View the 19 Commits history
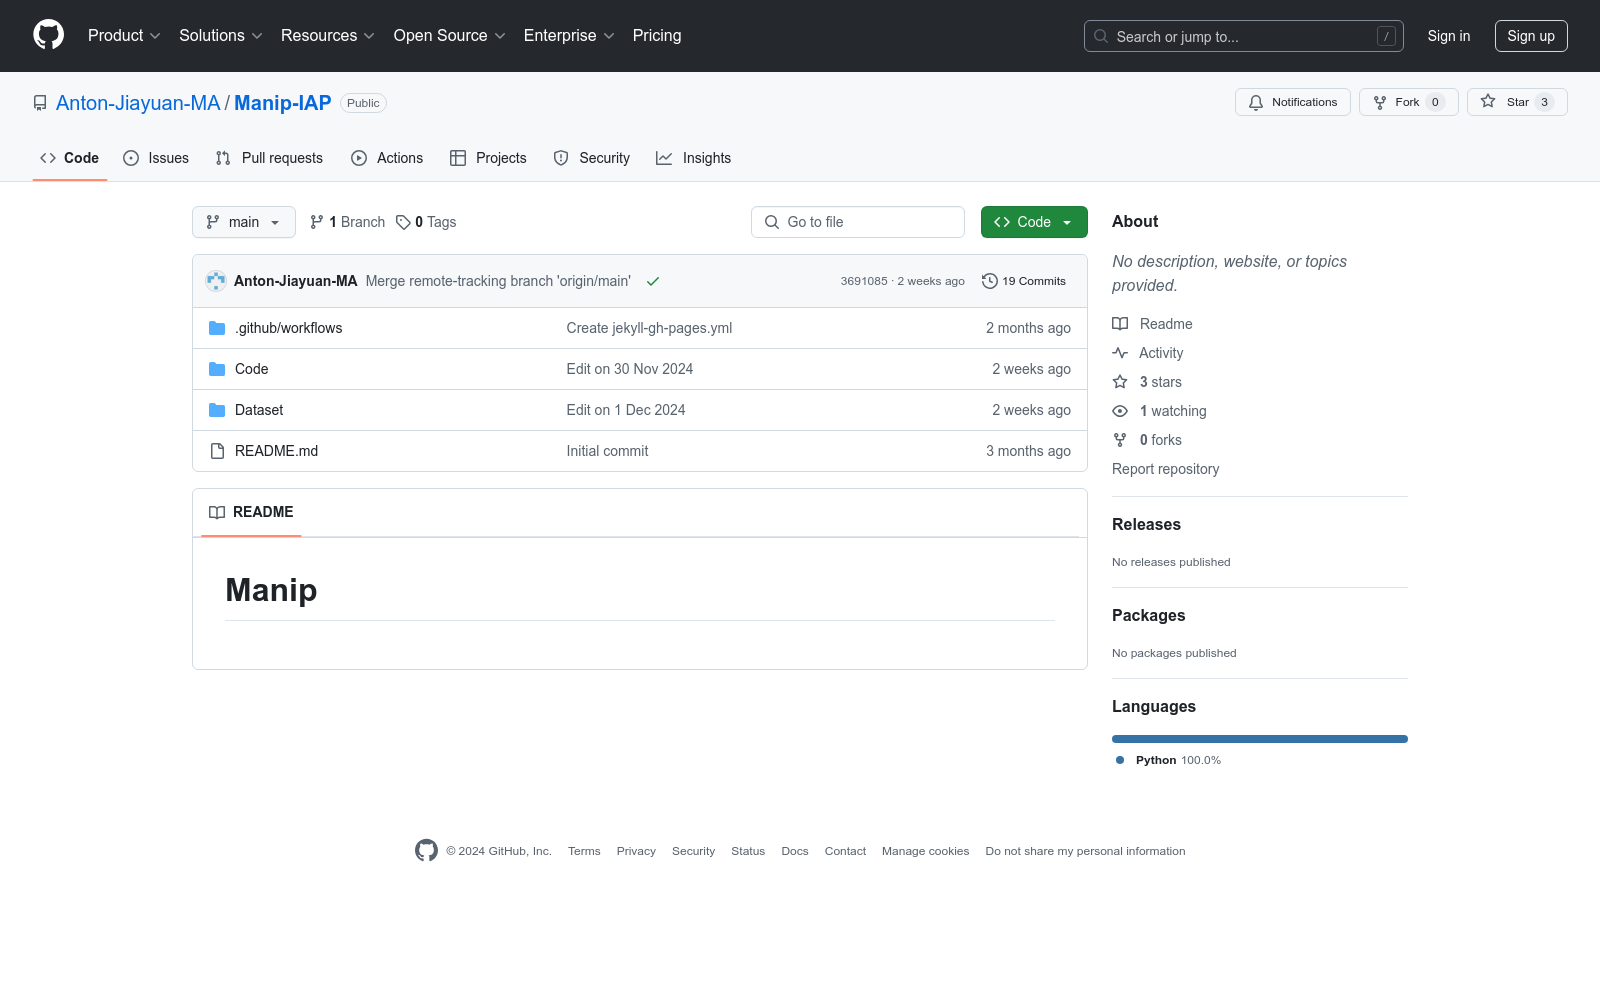Image resolution: width=1600 pixels, height=1000 pixels. click(1024, 281)
